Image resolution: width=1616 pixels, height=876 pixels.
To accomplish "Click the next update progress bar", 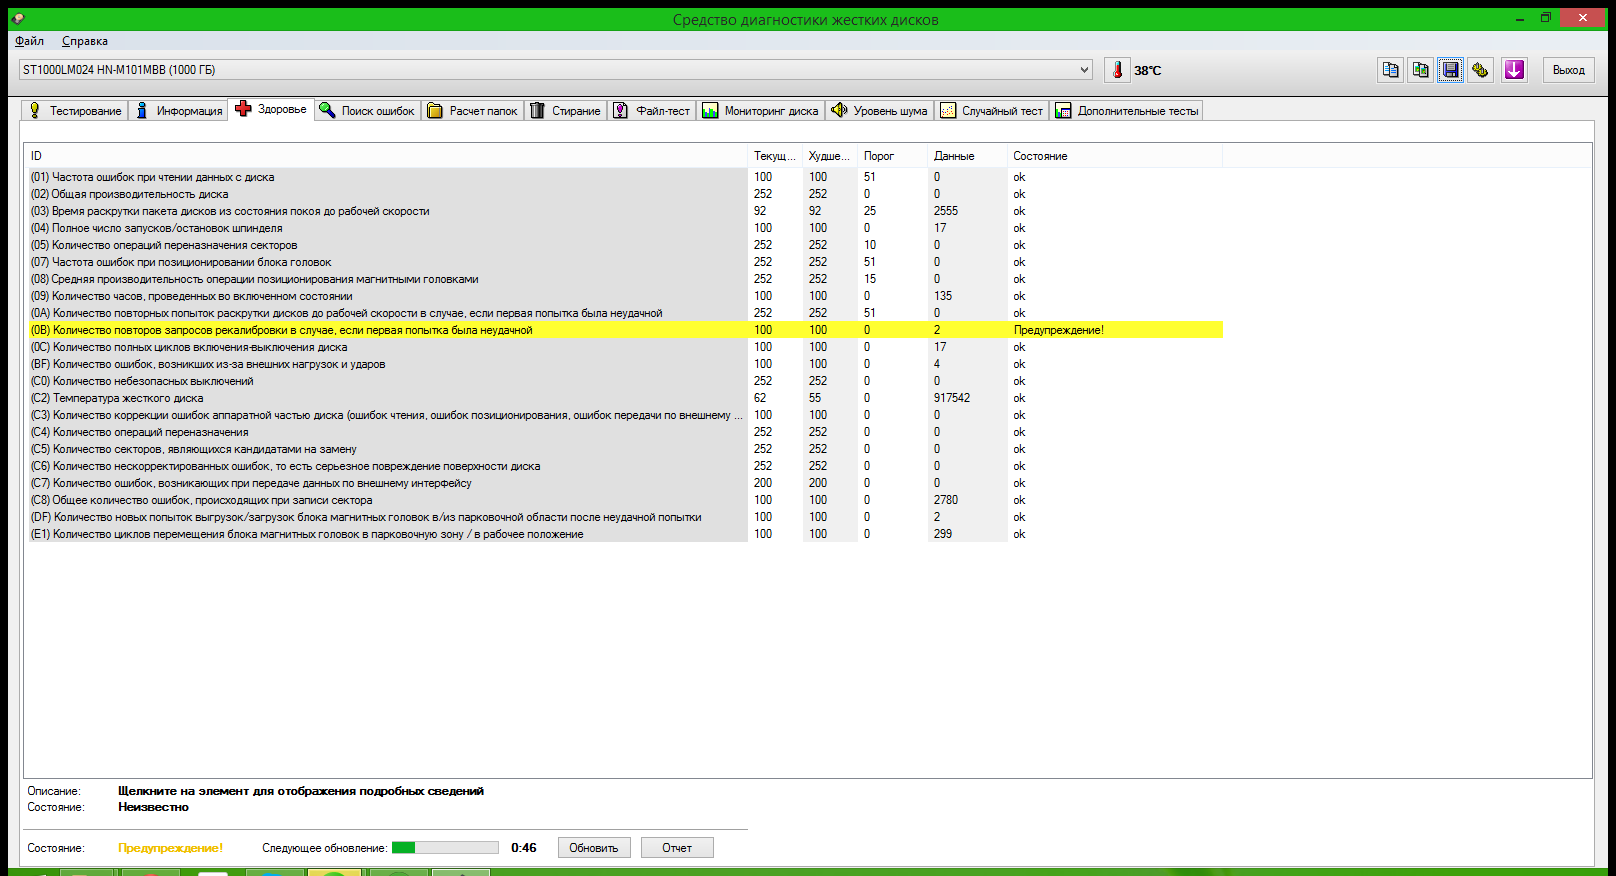I will (x=445, y=848).
